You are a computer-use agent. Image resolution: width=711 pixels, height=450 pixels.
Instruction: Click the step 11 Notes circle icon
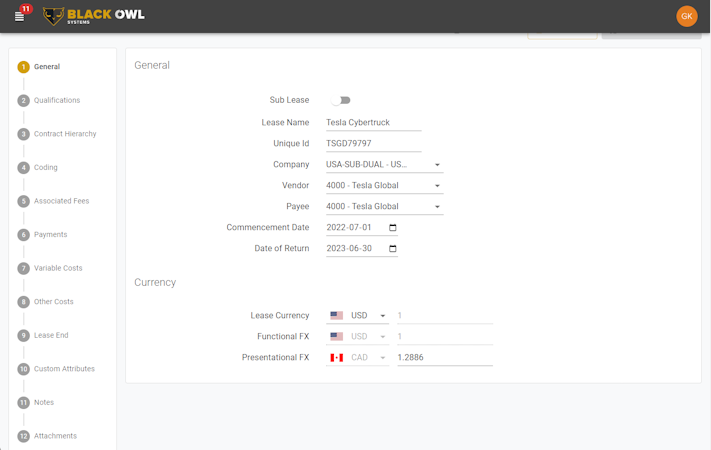pos(24,402)
